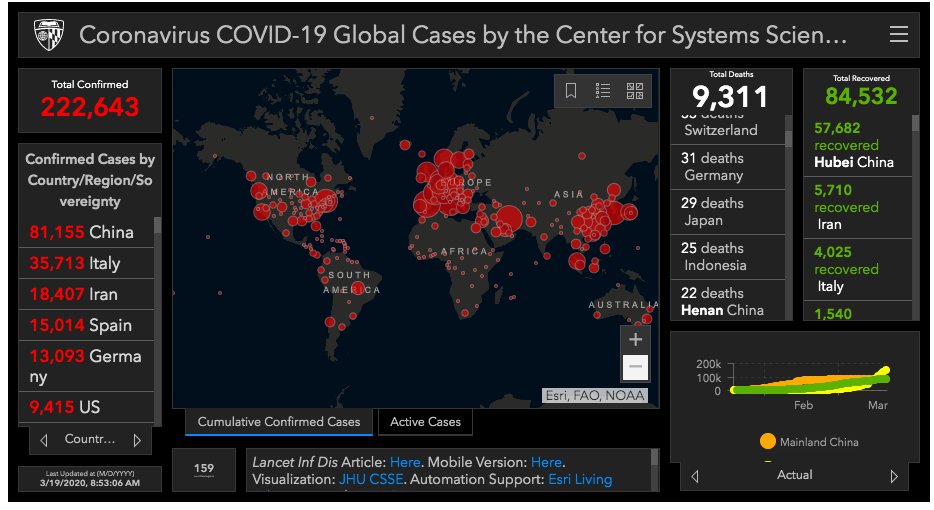The width and height of the screenshot is (934, 510).
Task: Select 35,713 Italy row
Action: (86, 263)
